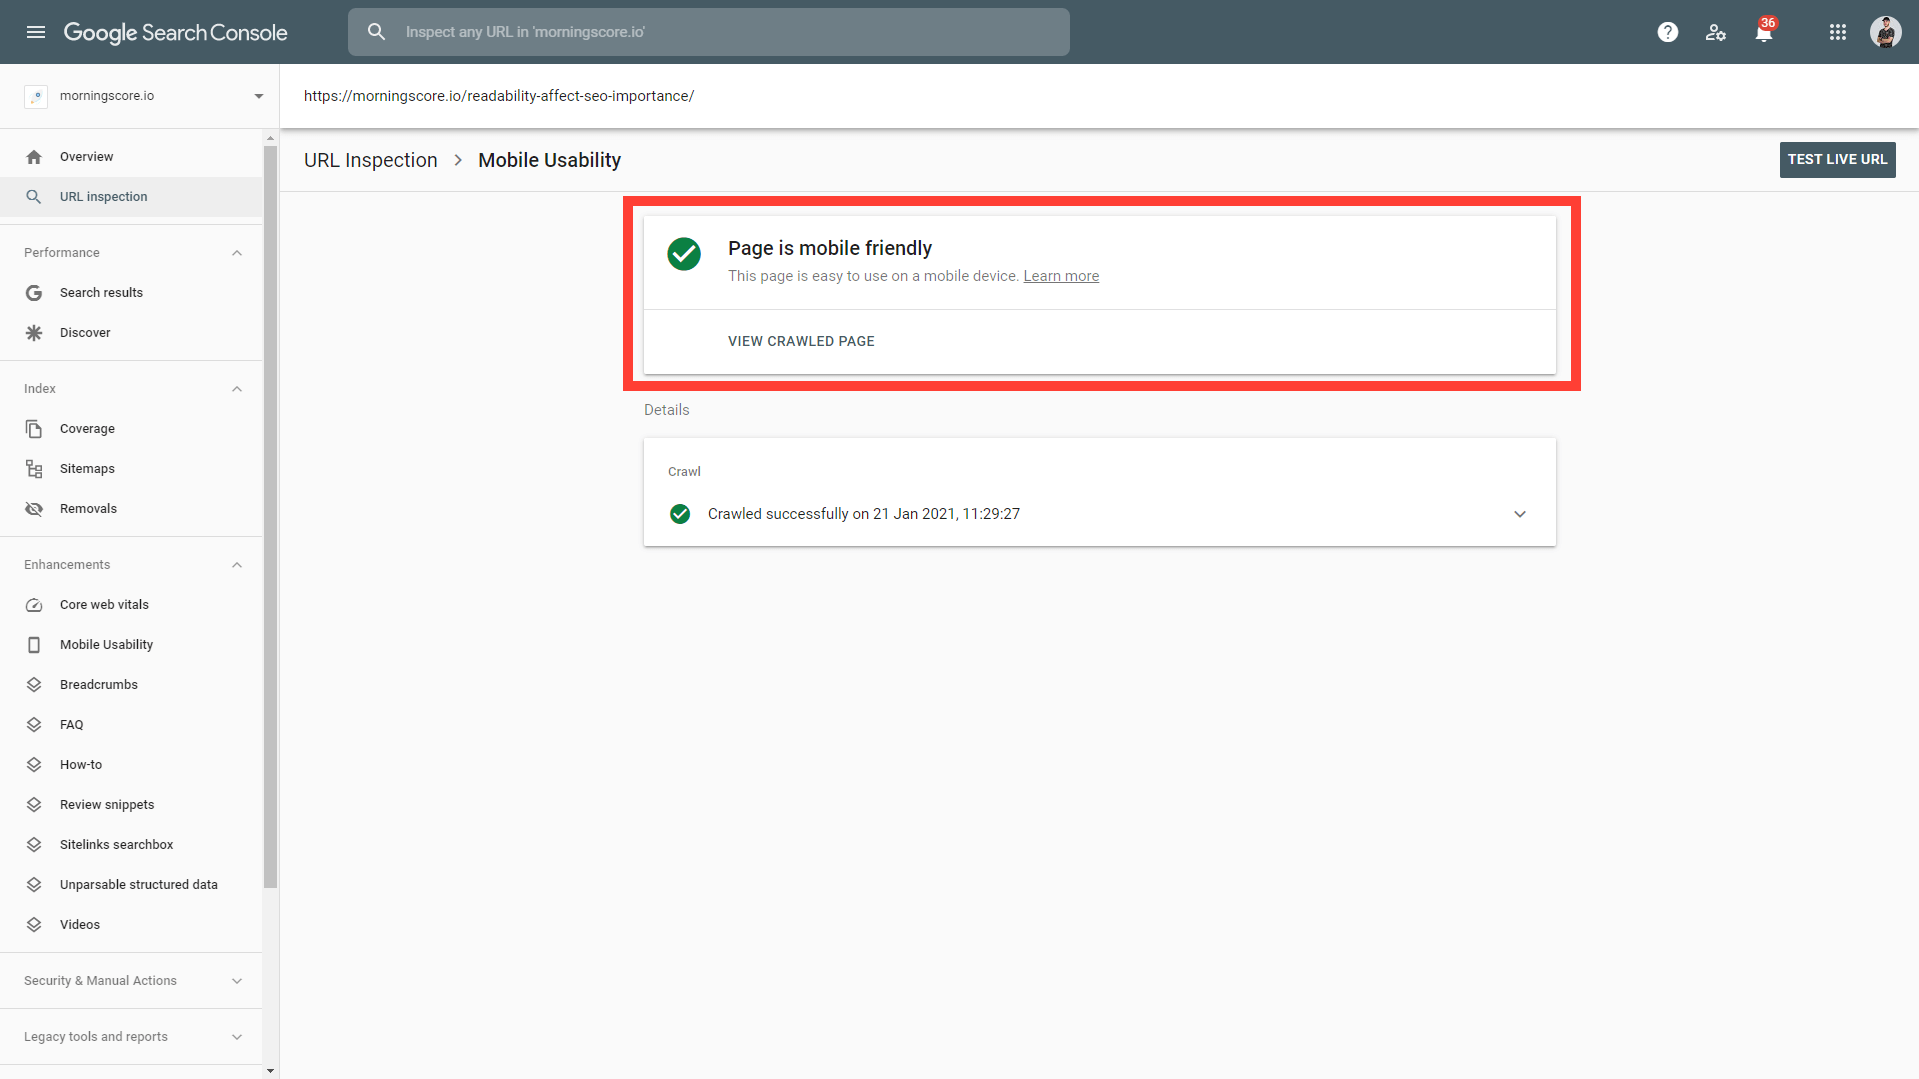Click the search magnifier icon in top bar
Screen dimensions: 1919x1079
point(376,32)
